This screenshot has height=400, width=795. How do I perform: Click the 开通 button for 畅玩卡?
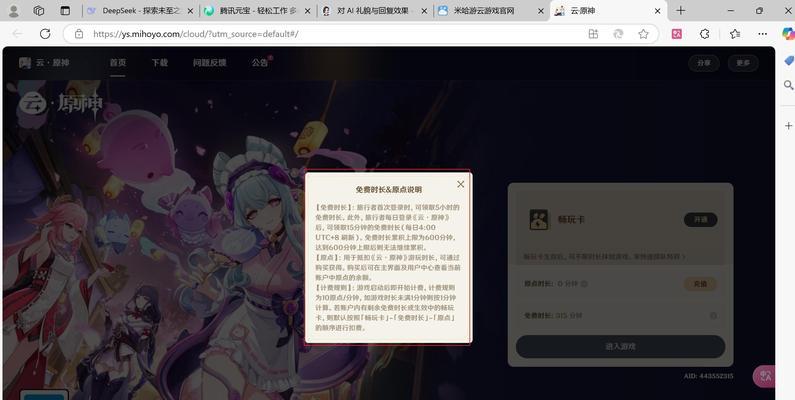coord(700,220)
